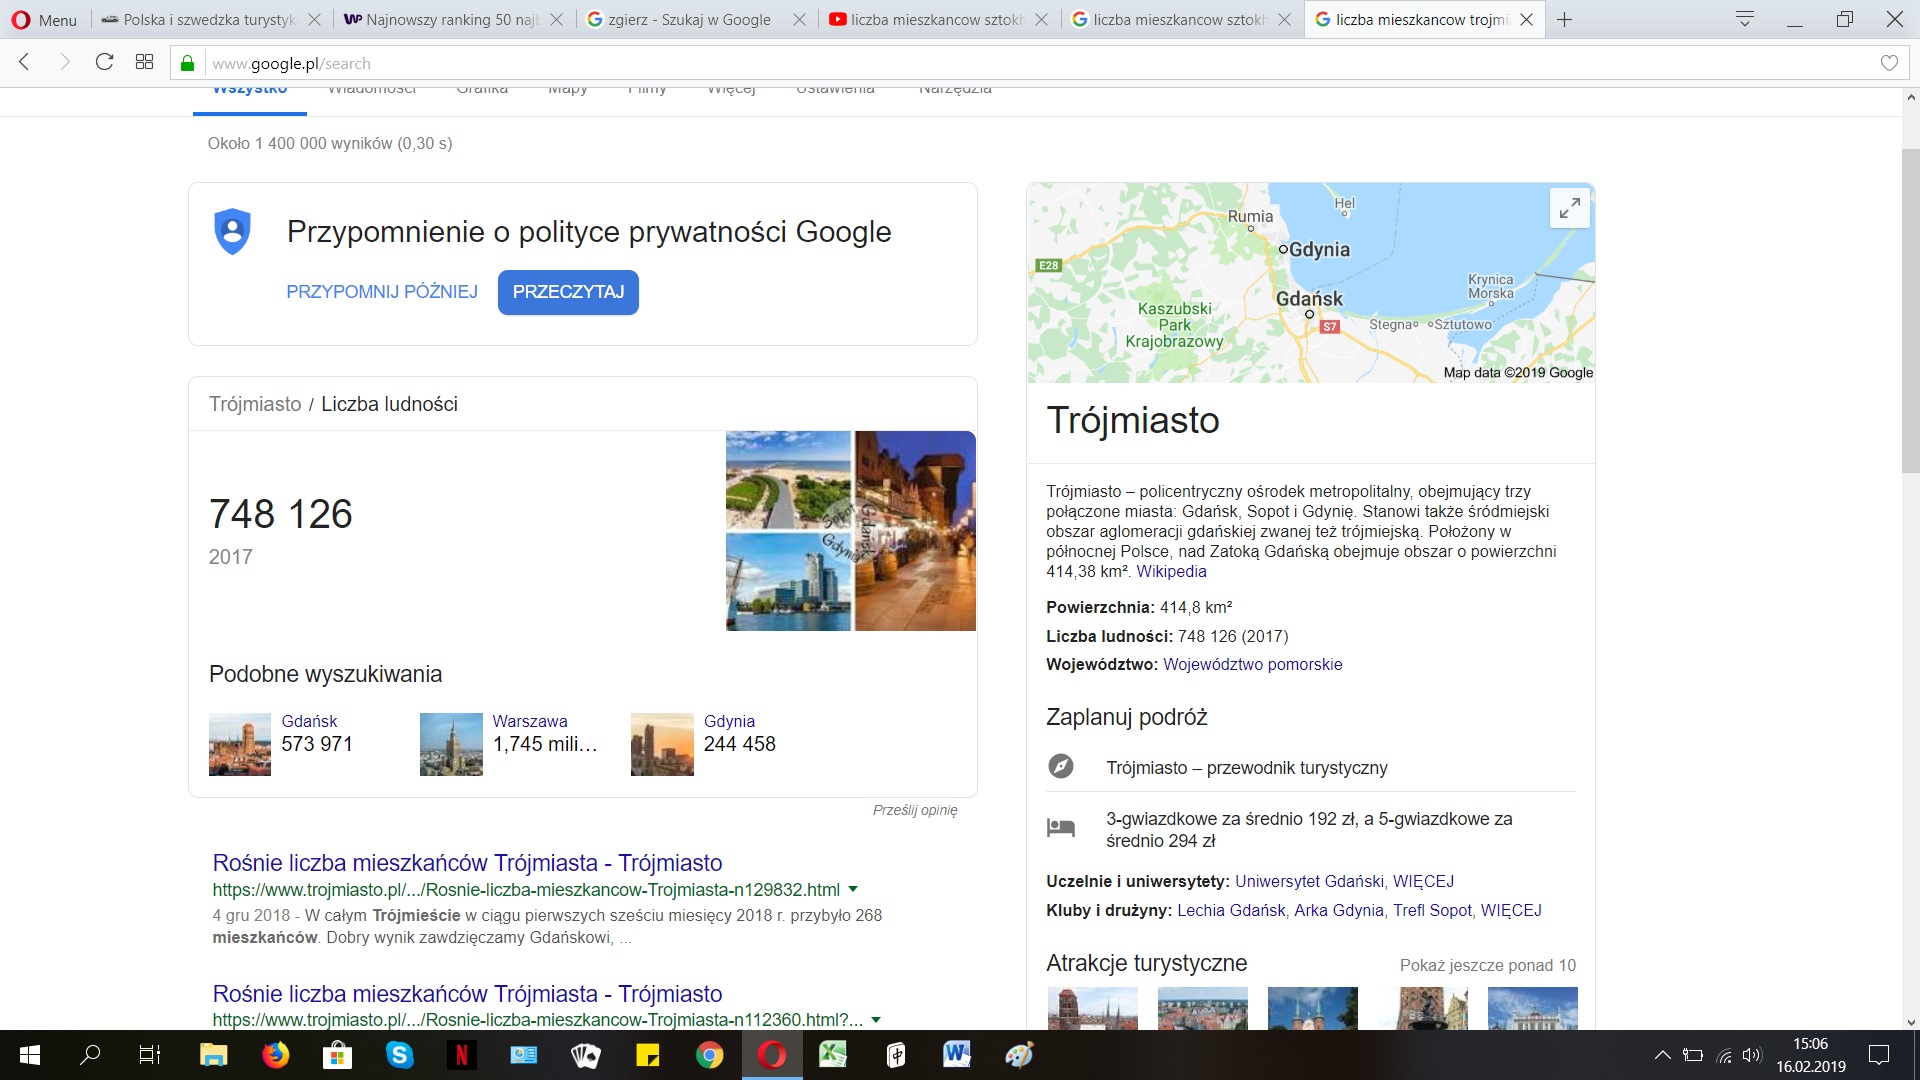Open Skype from the taskbar
The width and height of the screenshot is (1920, 1080).
(x=399, y=1055)
